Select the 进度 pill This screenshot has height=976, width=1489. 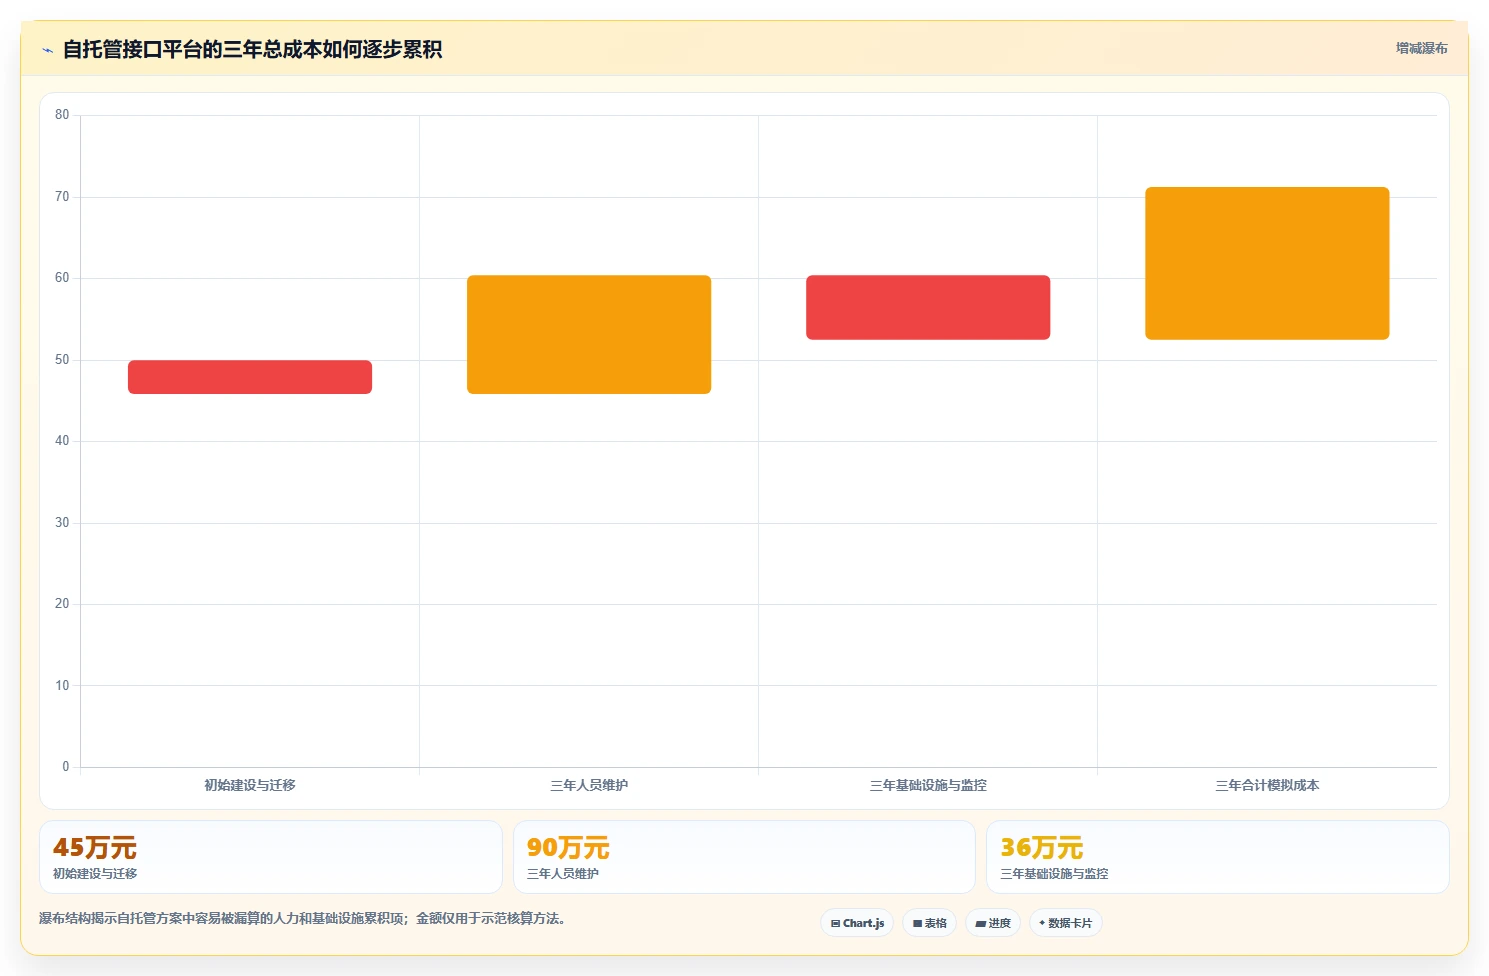coord(993,923)
